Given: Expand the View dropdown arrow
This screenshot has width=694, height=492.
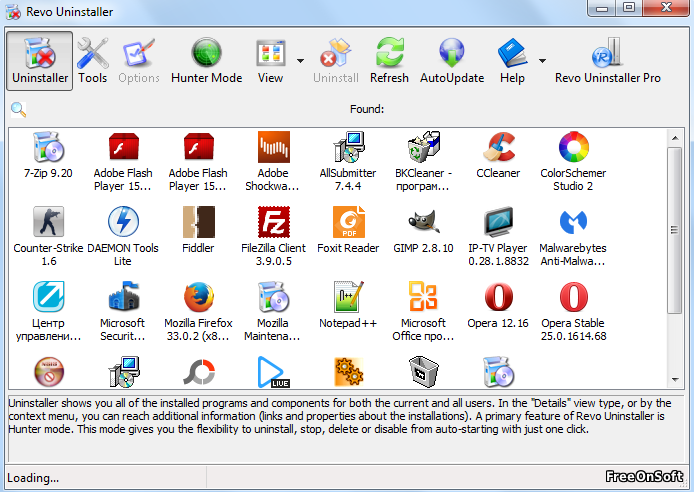Looking at the screenshot, I should coord(301,61).
